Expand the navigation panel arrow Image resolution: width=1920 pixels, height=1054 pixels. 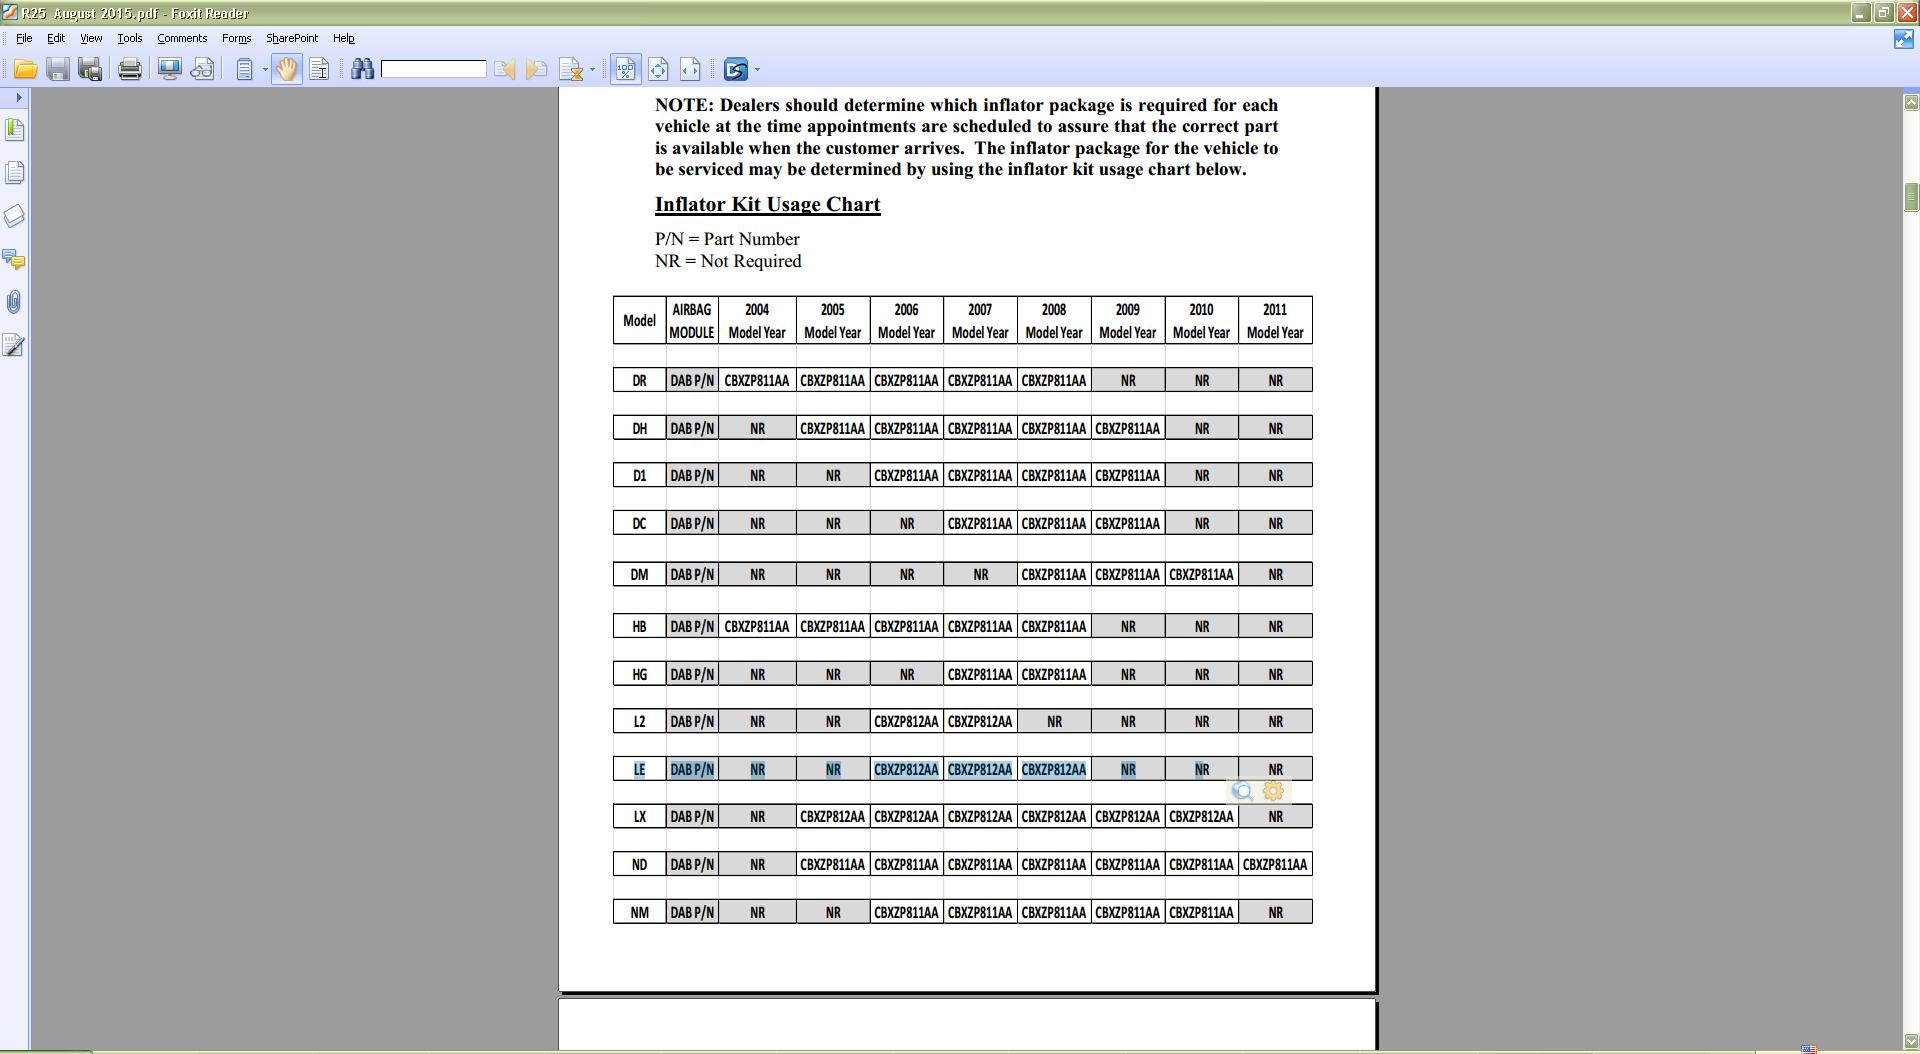click(18, 97)
